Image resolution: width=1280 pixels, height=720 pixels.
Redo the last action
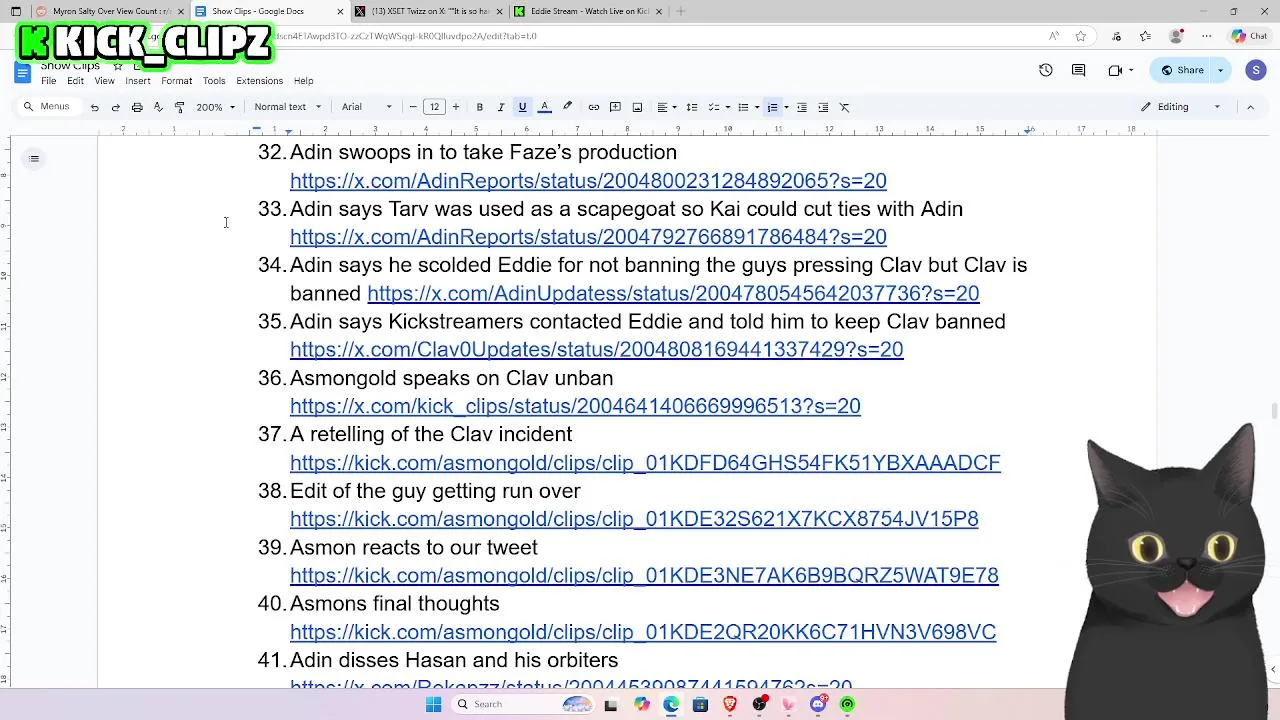[115, 107]
